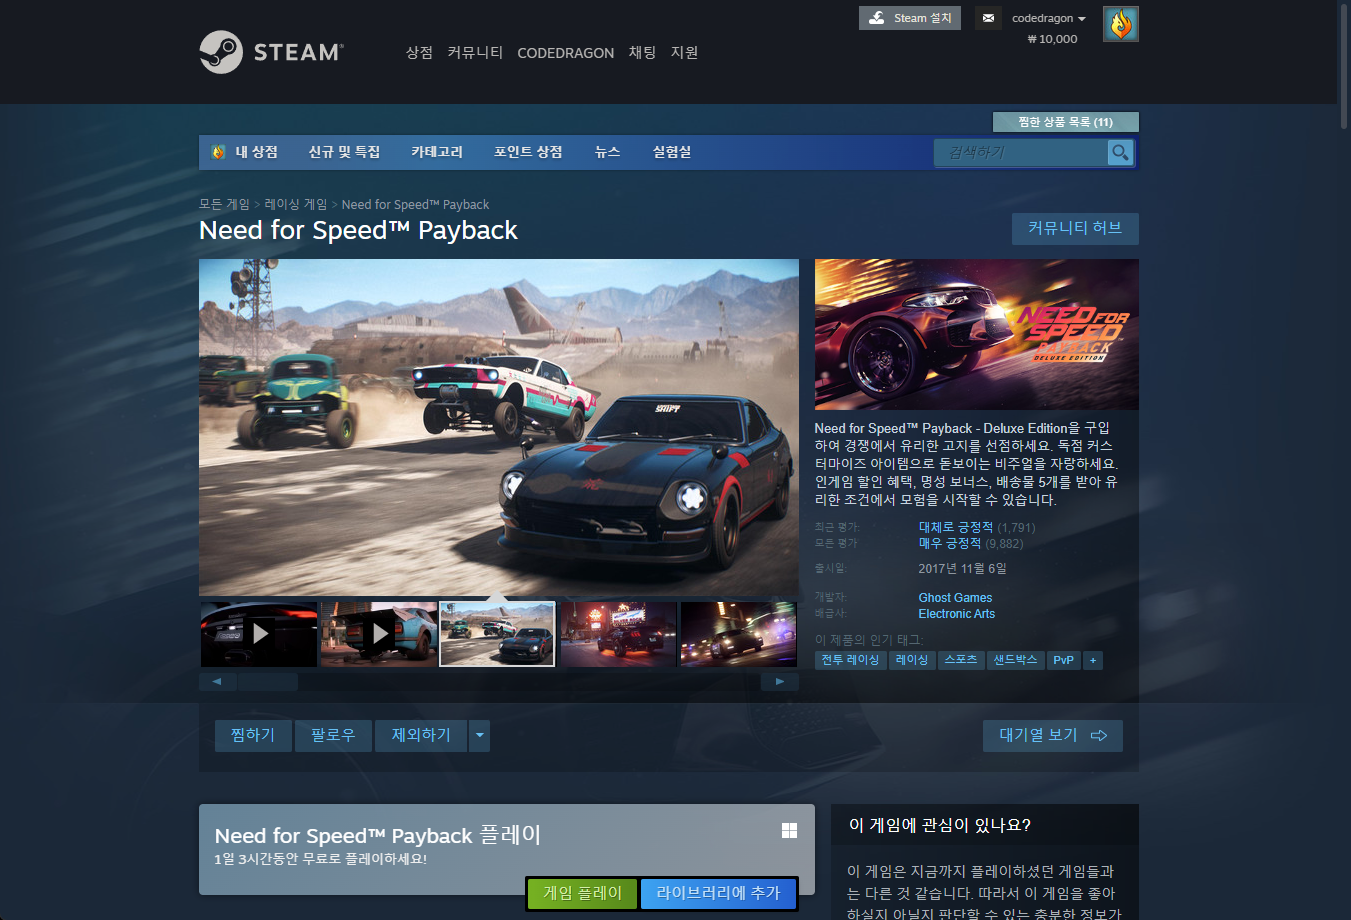Viewport: 1351px width, 920px height.
Task: Open the 레이싱 게임 breadcrumb link
Action: 296,204
